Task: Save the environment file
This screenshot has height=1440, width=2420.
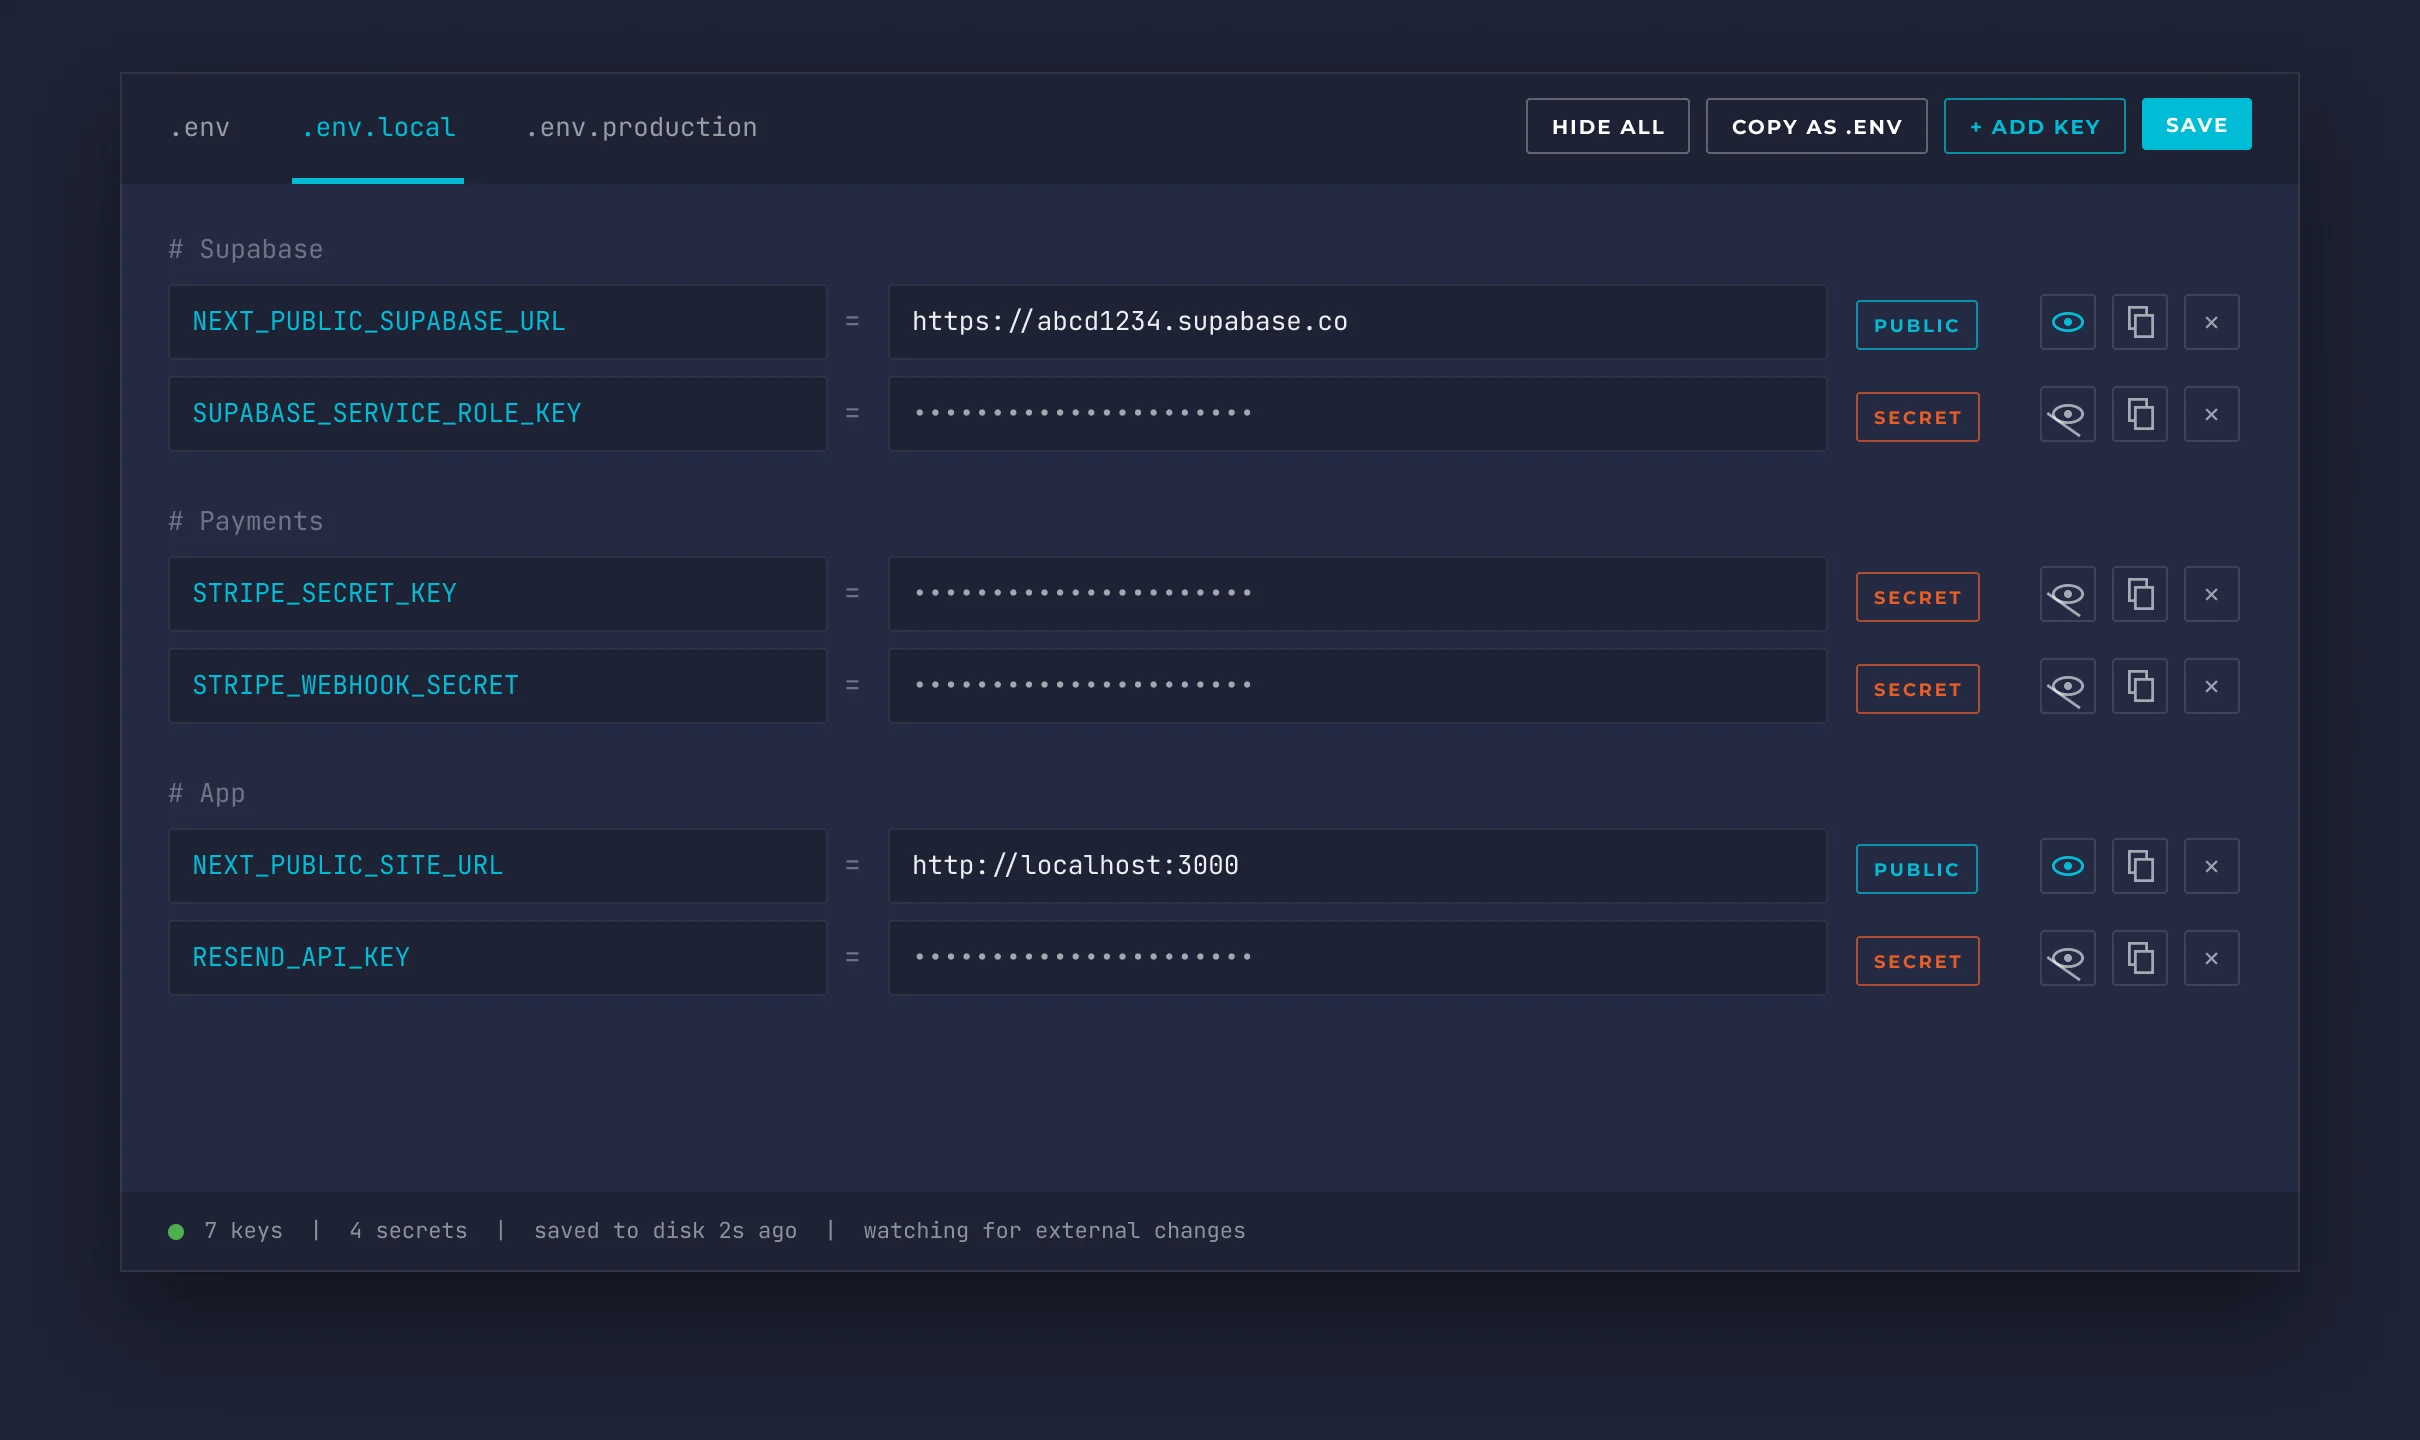Action: pyautogui.click(x=2196, y=124)
